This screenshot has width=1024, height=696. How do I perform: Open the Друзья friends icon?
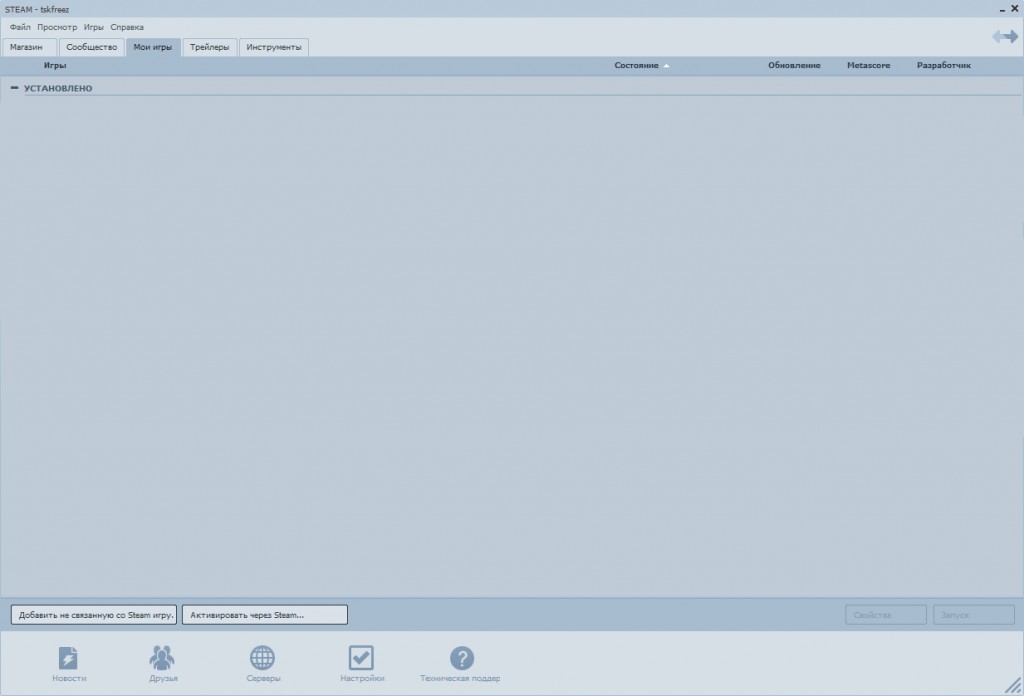coord(163,658)
